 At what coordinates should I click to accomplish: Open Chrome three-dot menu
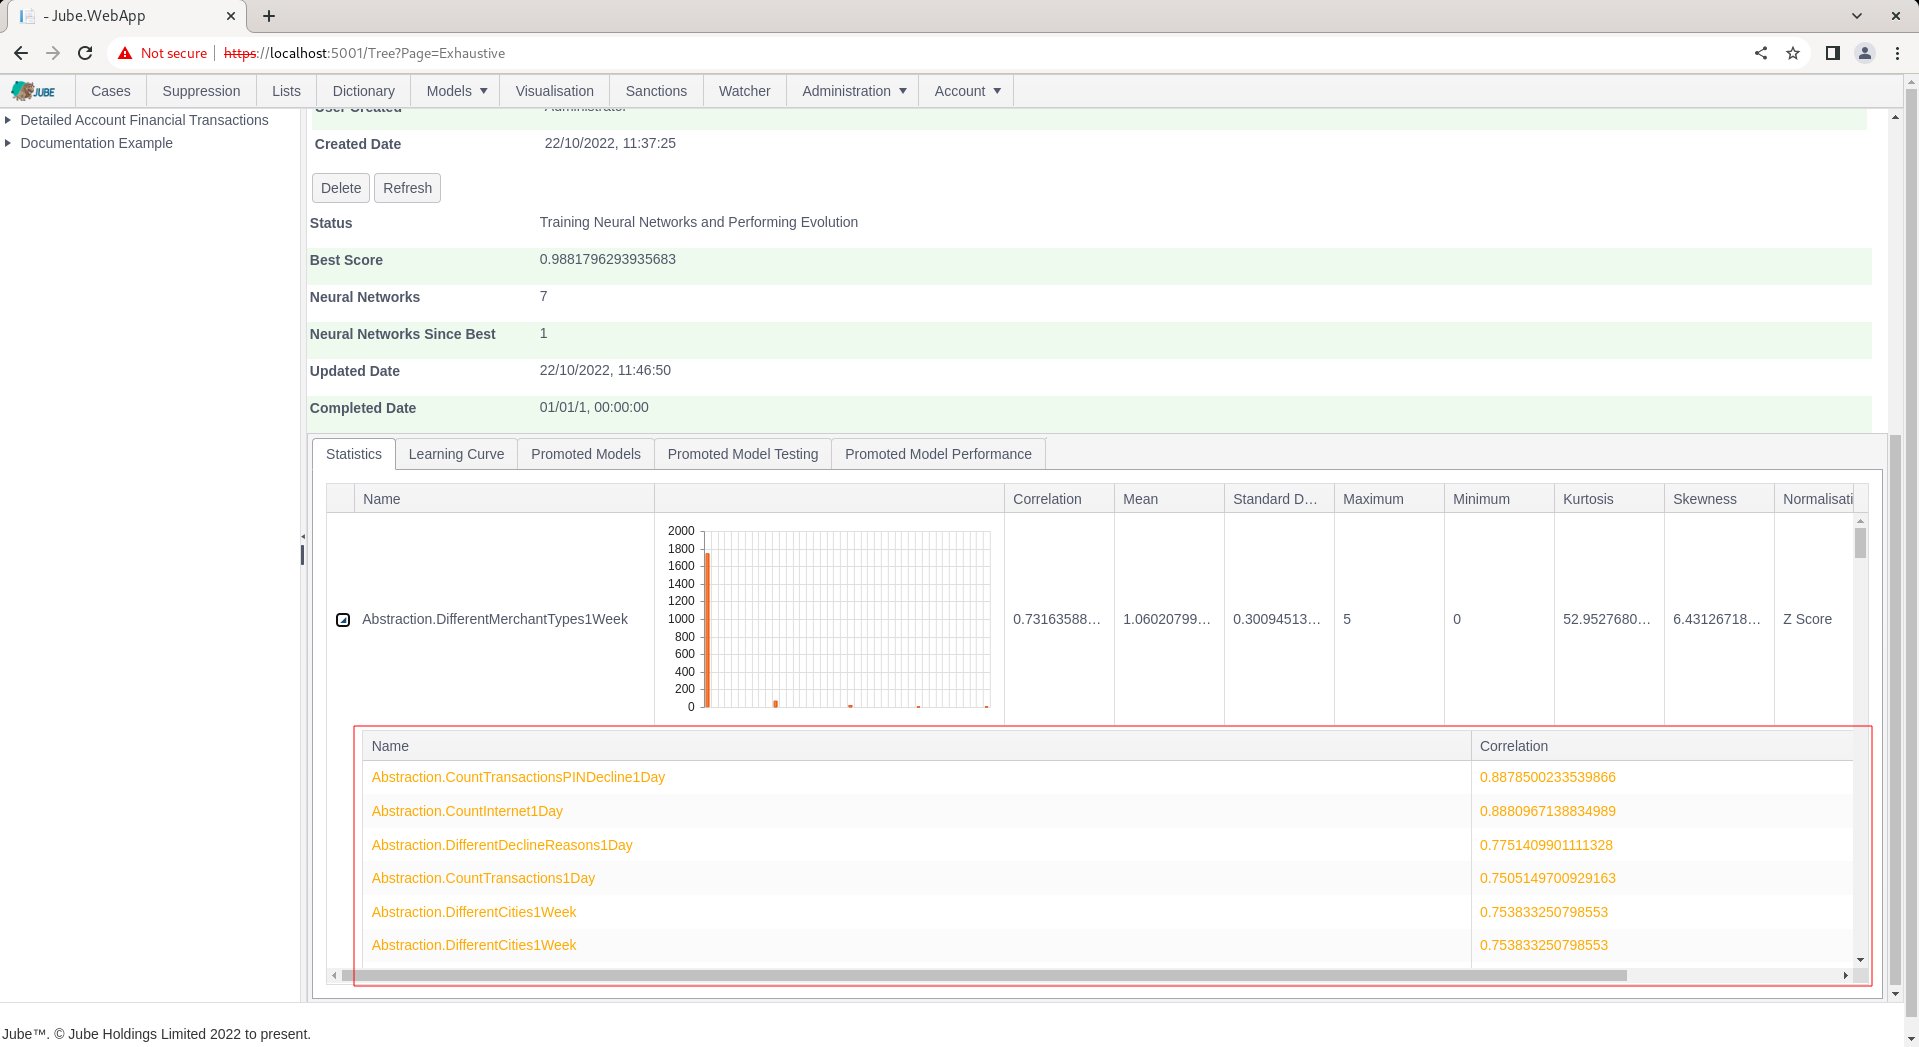(x=1897, y=53)
